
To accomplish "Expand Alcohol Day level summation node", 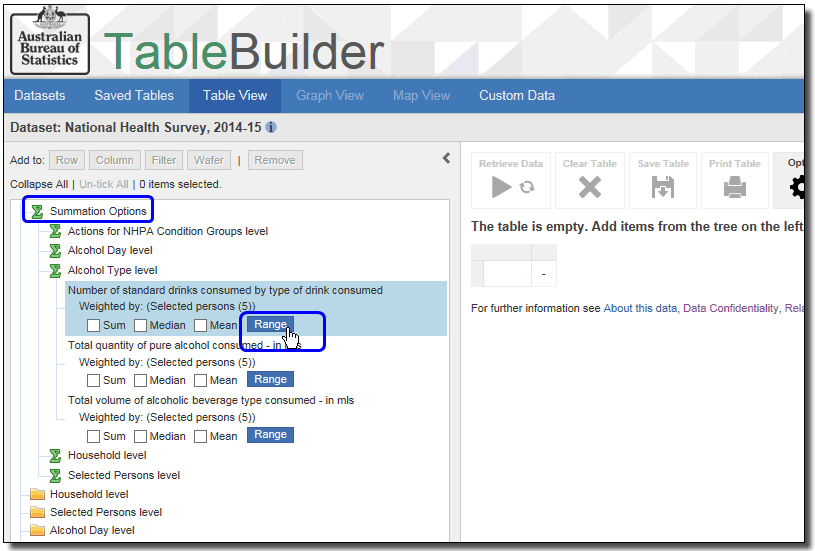I will [55, 250].
